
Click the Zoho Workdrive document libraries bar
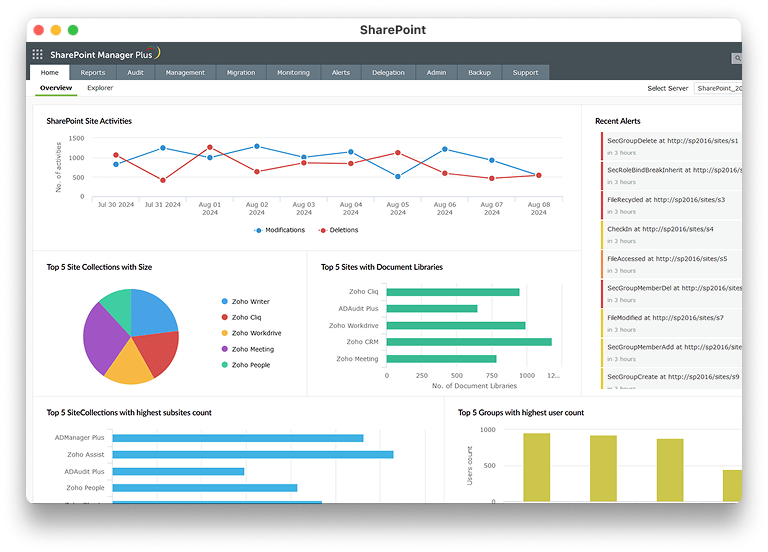(x=456, y=325)
